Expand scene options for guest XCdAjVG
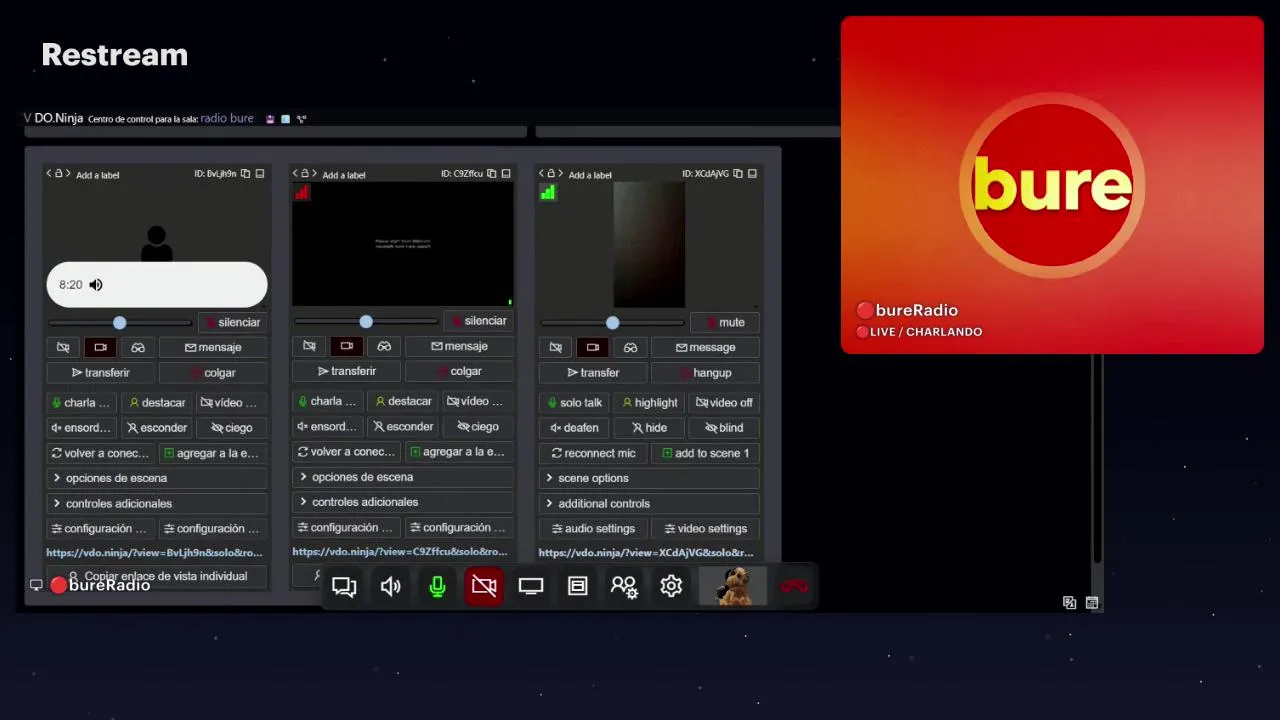Viewport: 1280px width, 720px height. point(649,478)
